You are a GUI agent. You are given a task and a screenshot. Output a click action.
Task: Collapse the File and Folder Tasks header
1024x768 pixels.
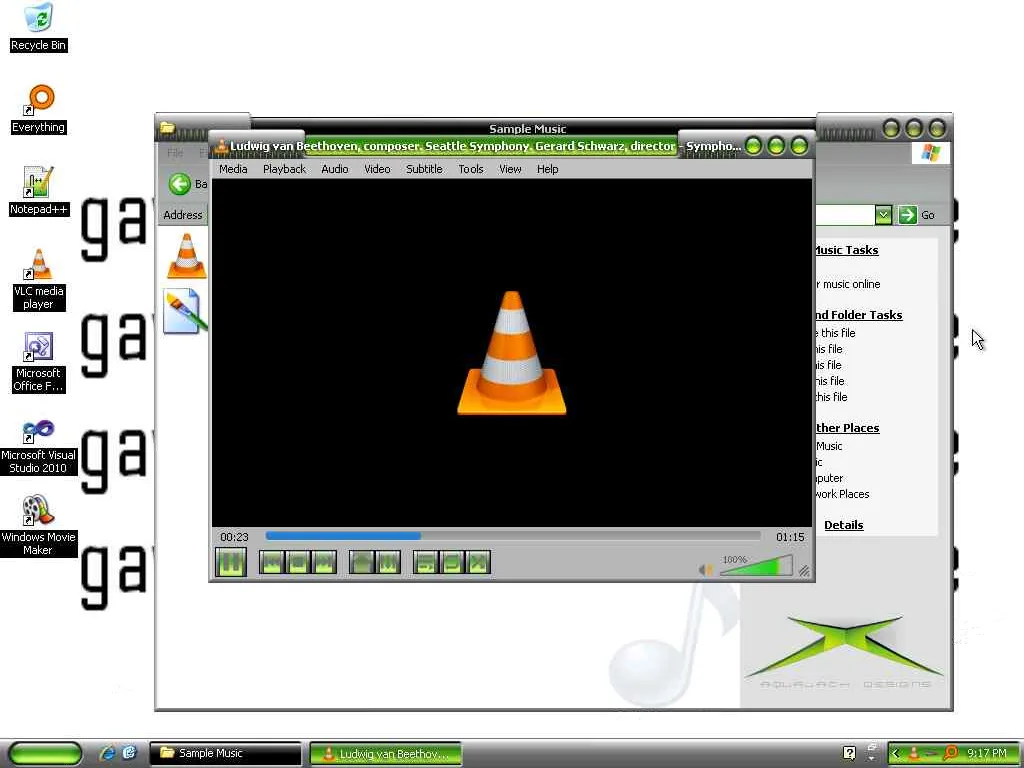858,315
